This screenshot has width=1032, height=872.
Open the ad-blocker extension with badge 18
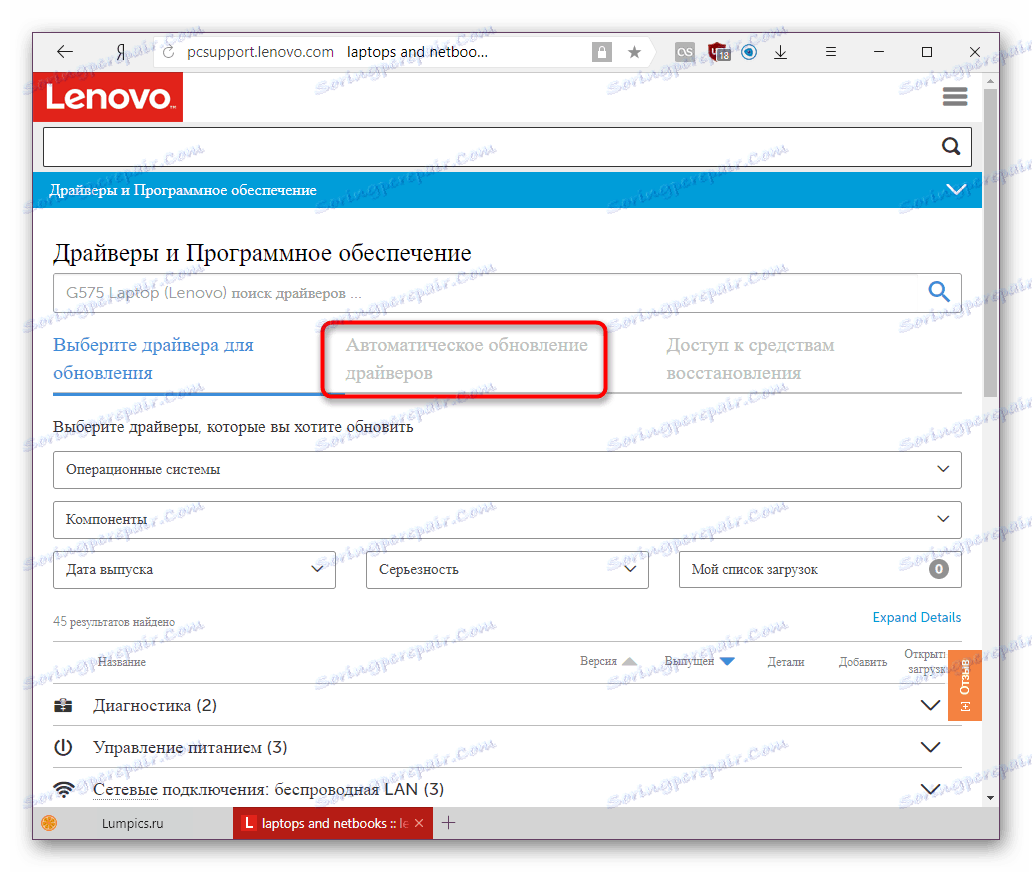click(718, 51)
